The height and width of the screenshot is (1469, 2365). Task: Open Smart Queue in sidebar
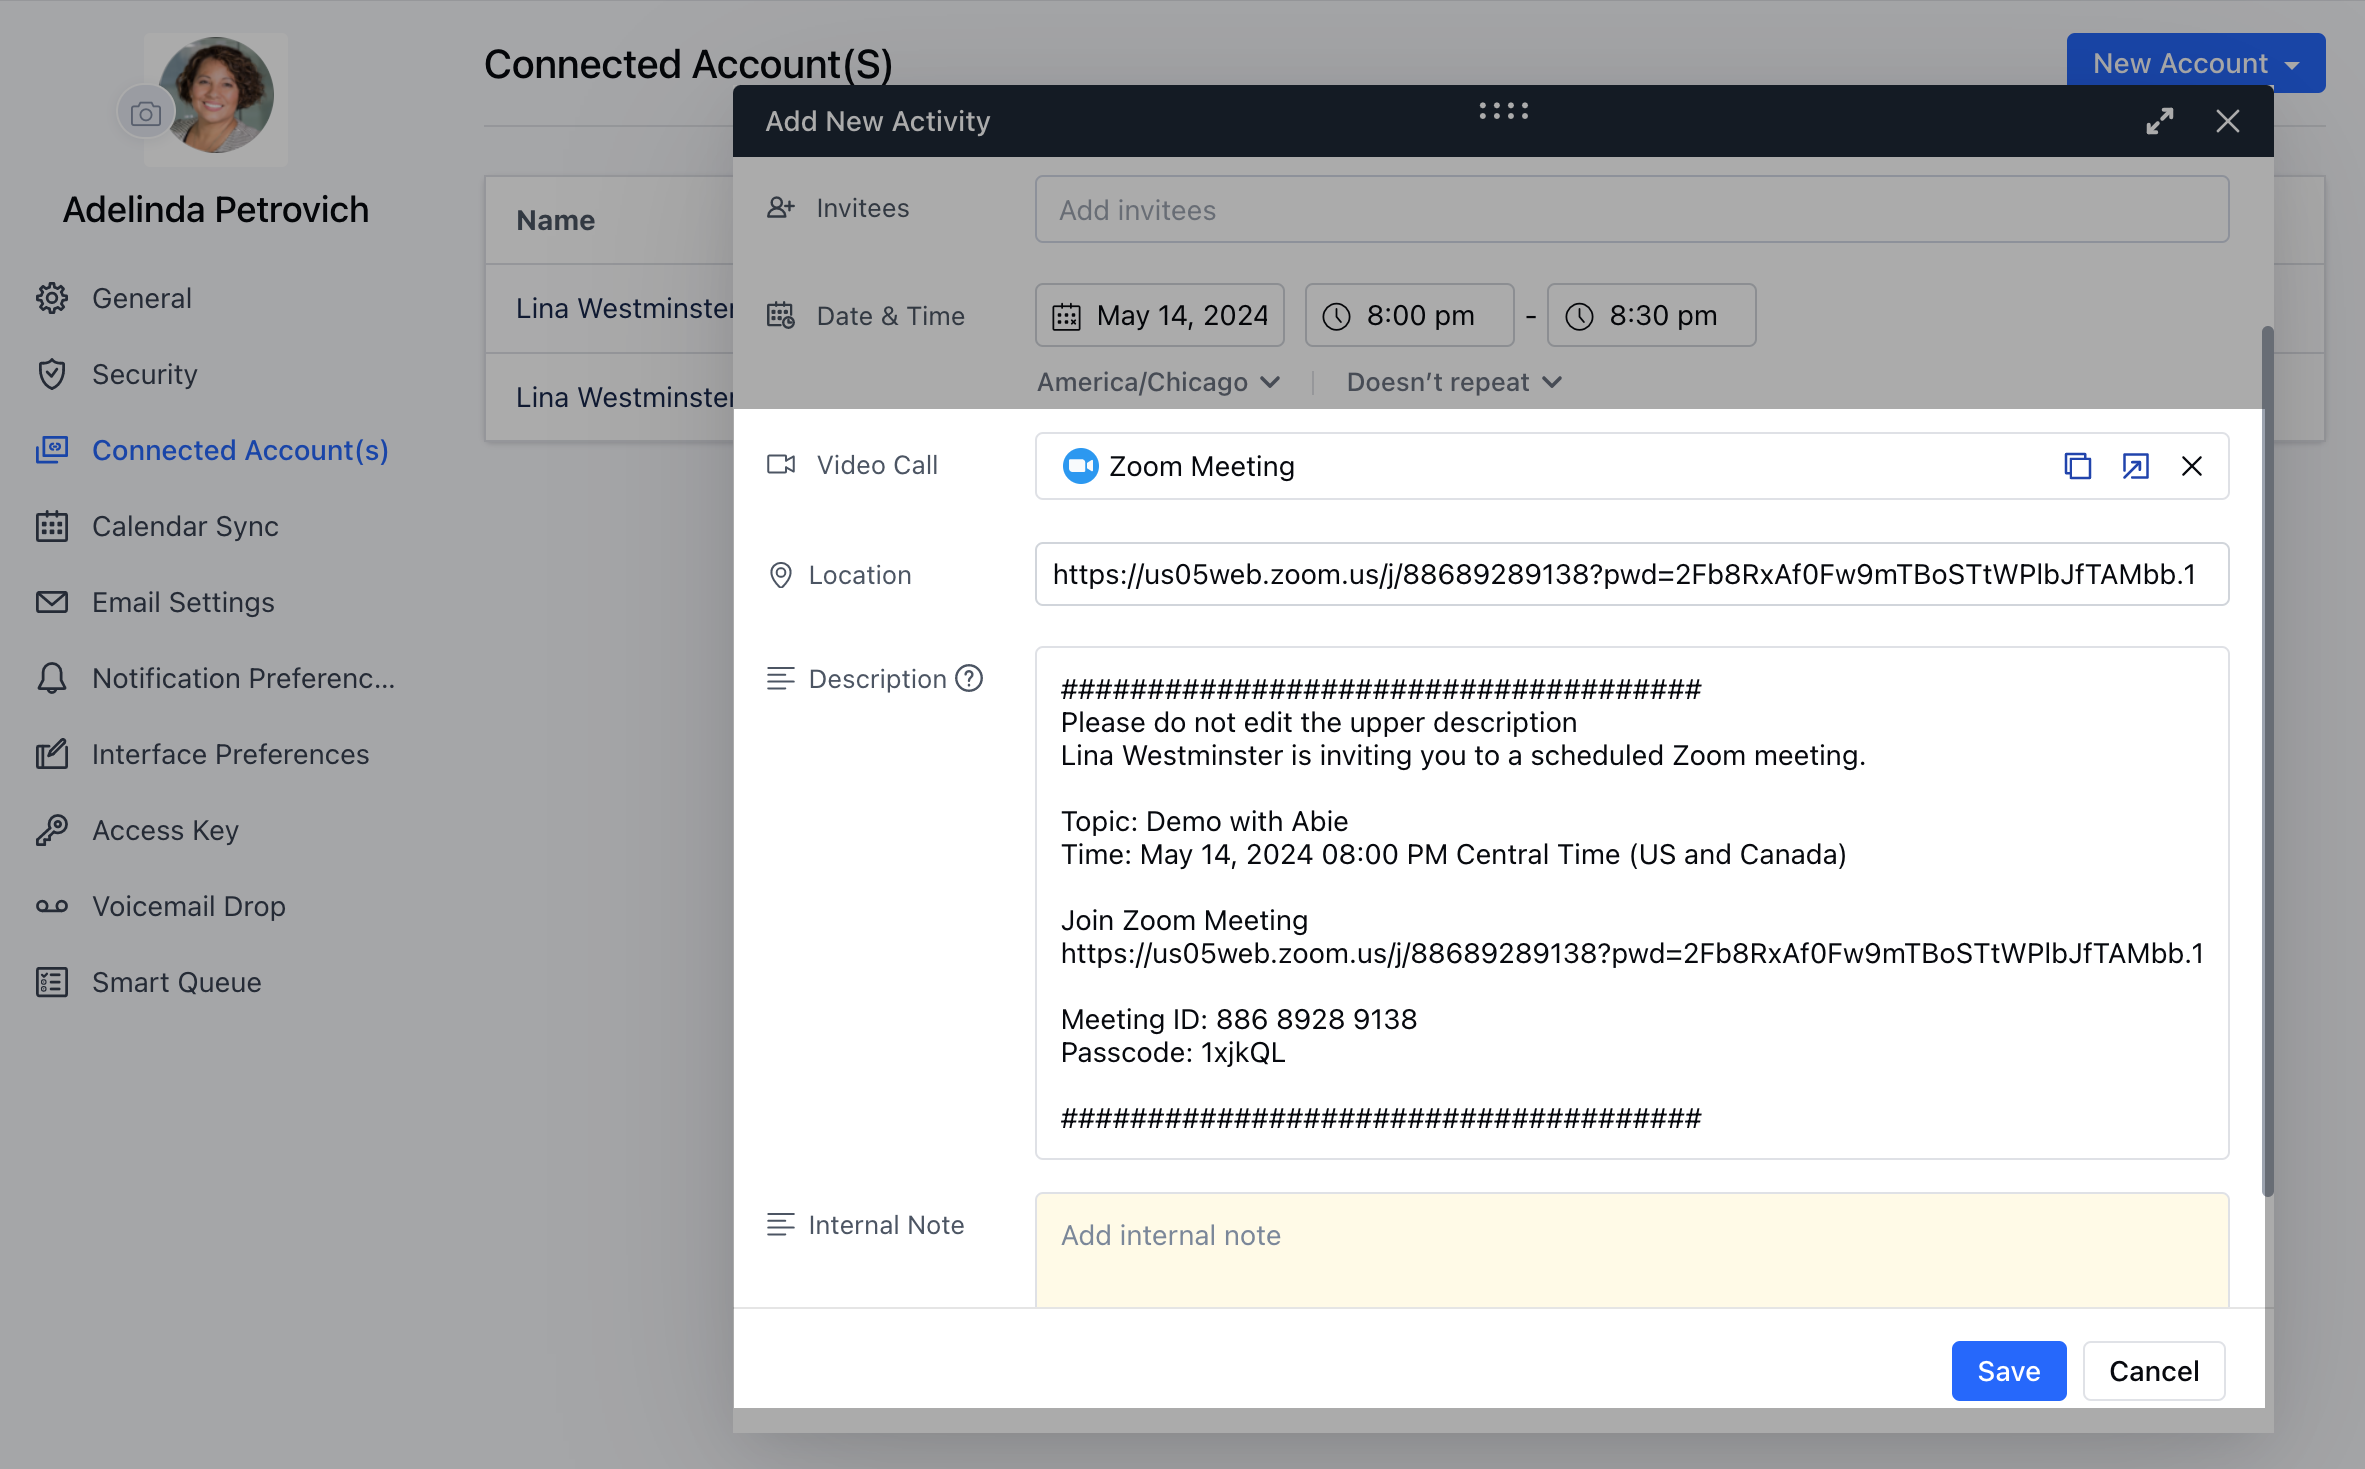coord(176,982)
